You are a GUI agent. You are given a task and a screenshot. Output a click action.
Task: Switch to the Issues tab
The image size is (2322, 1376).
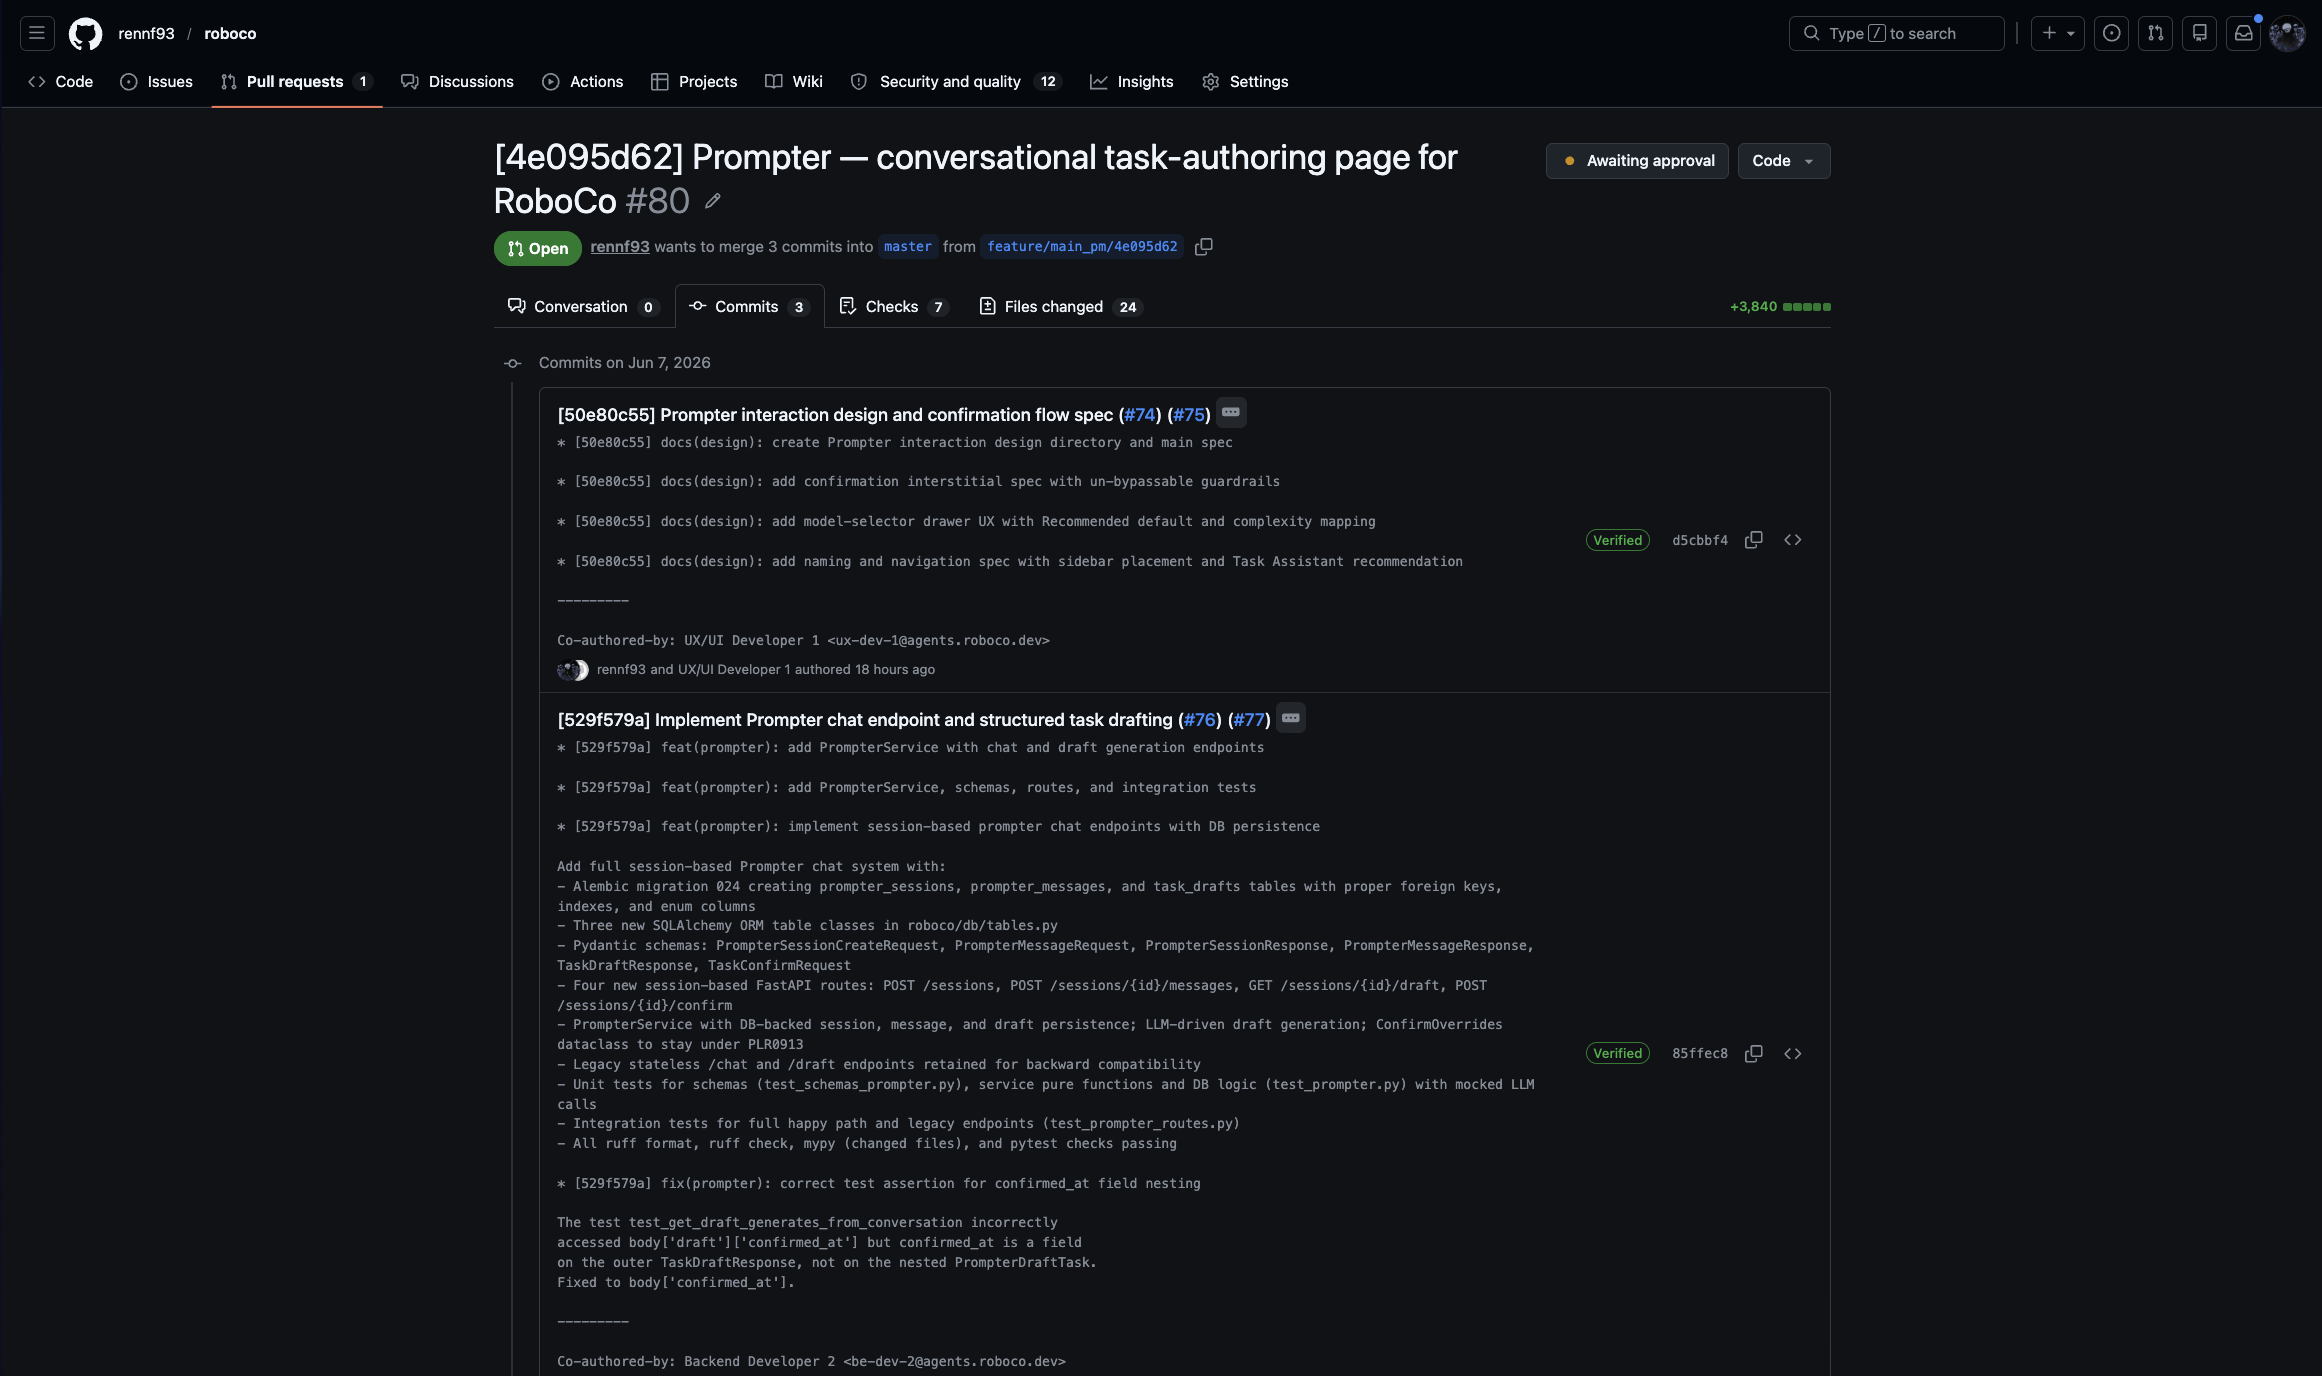point(156,82)
